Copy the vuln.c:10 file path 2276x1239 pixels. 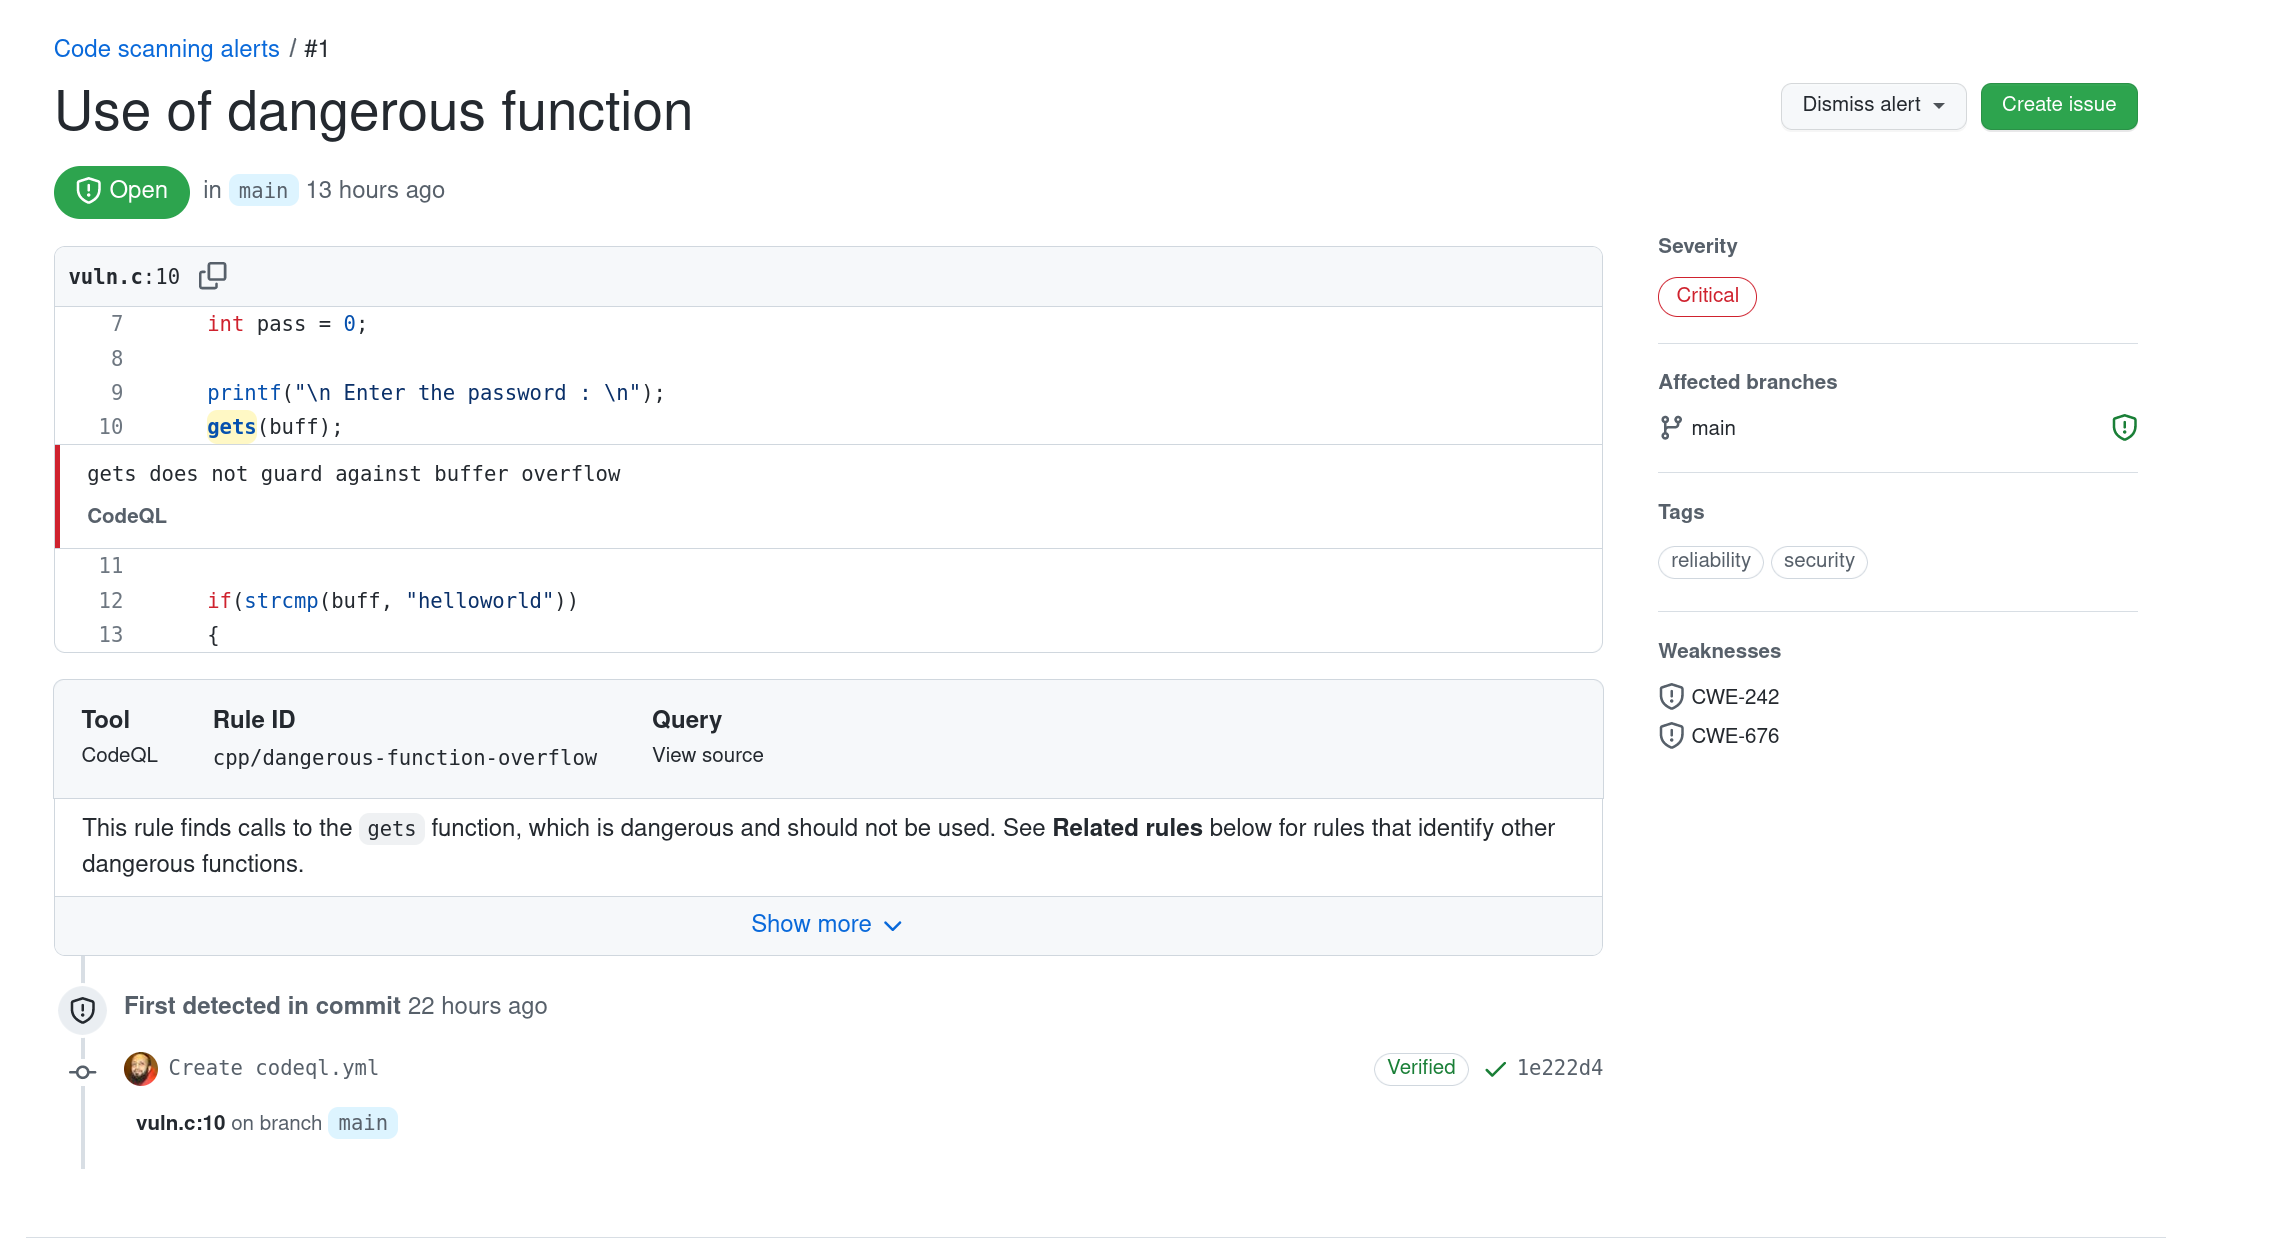point(213,276)
